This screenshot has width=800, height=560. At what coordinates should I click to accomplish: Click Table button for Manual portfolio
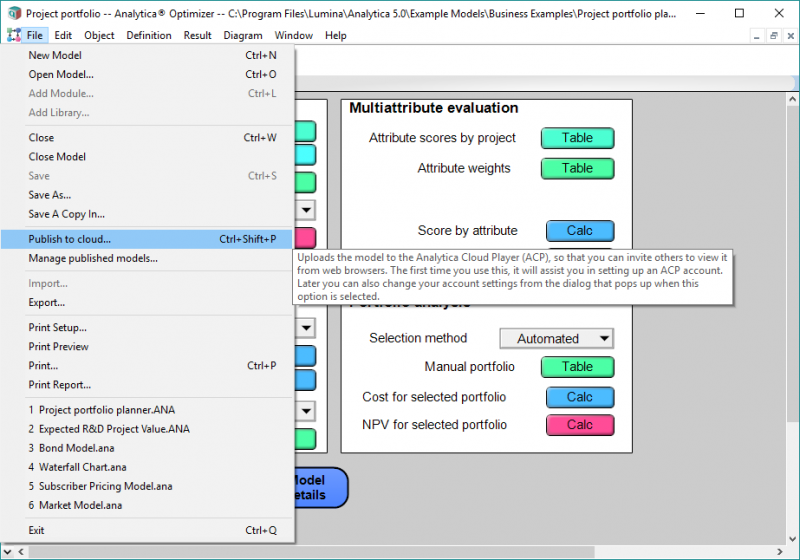[578, 367]
